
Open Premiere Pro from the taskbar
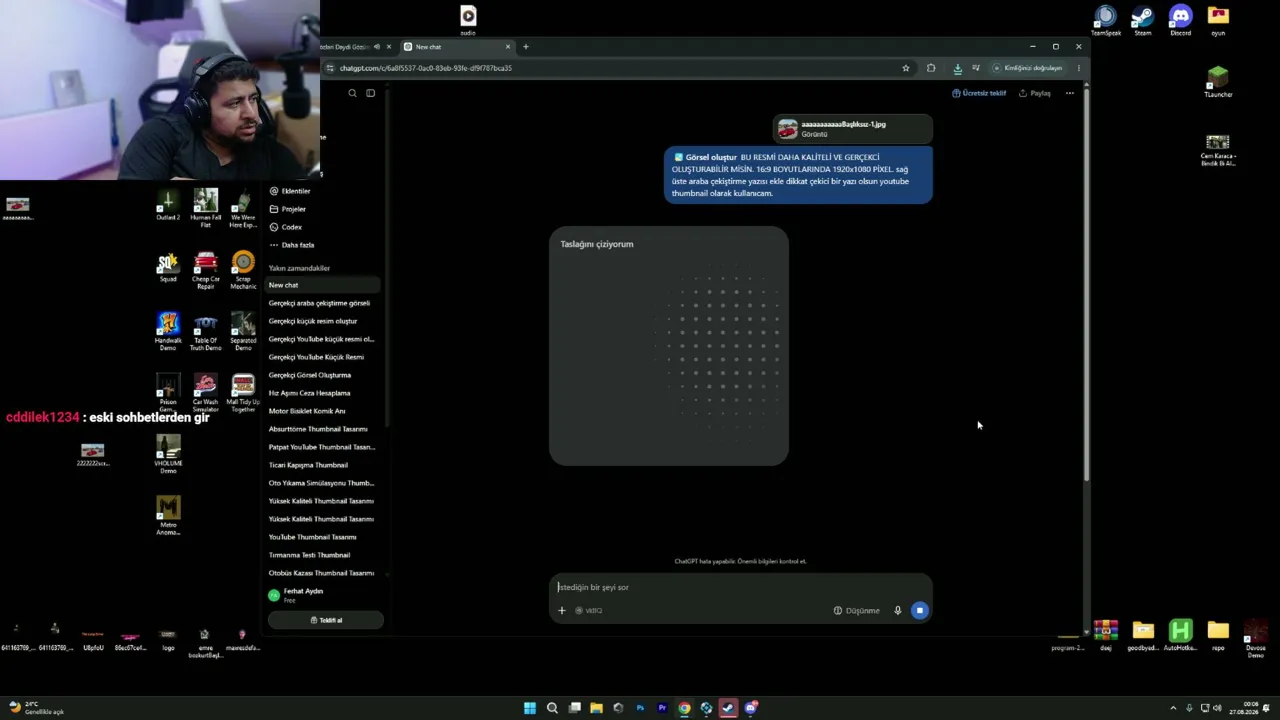662,708
